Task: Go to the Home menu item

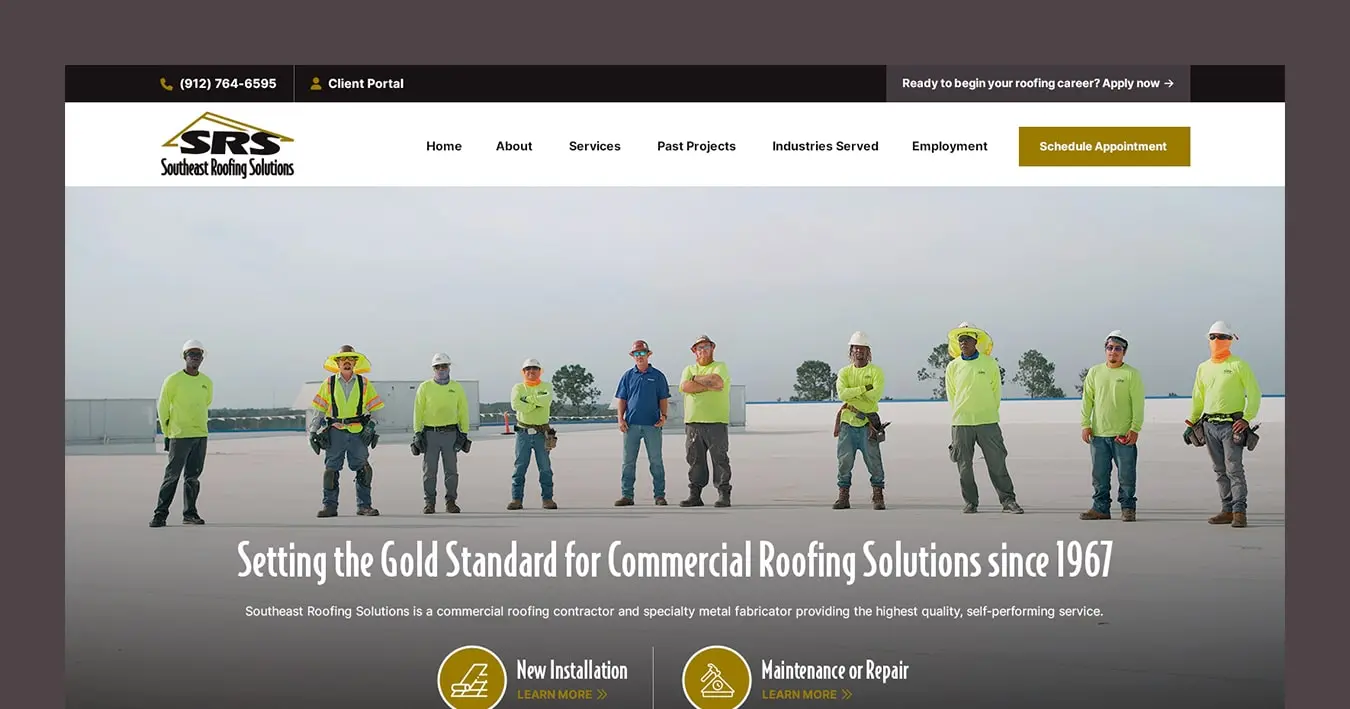Action: click(444, 146)
